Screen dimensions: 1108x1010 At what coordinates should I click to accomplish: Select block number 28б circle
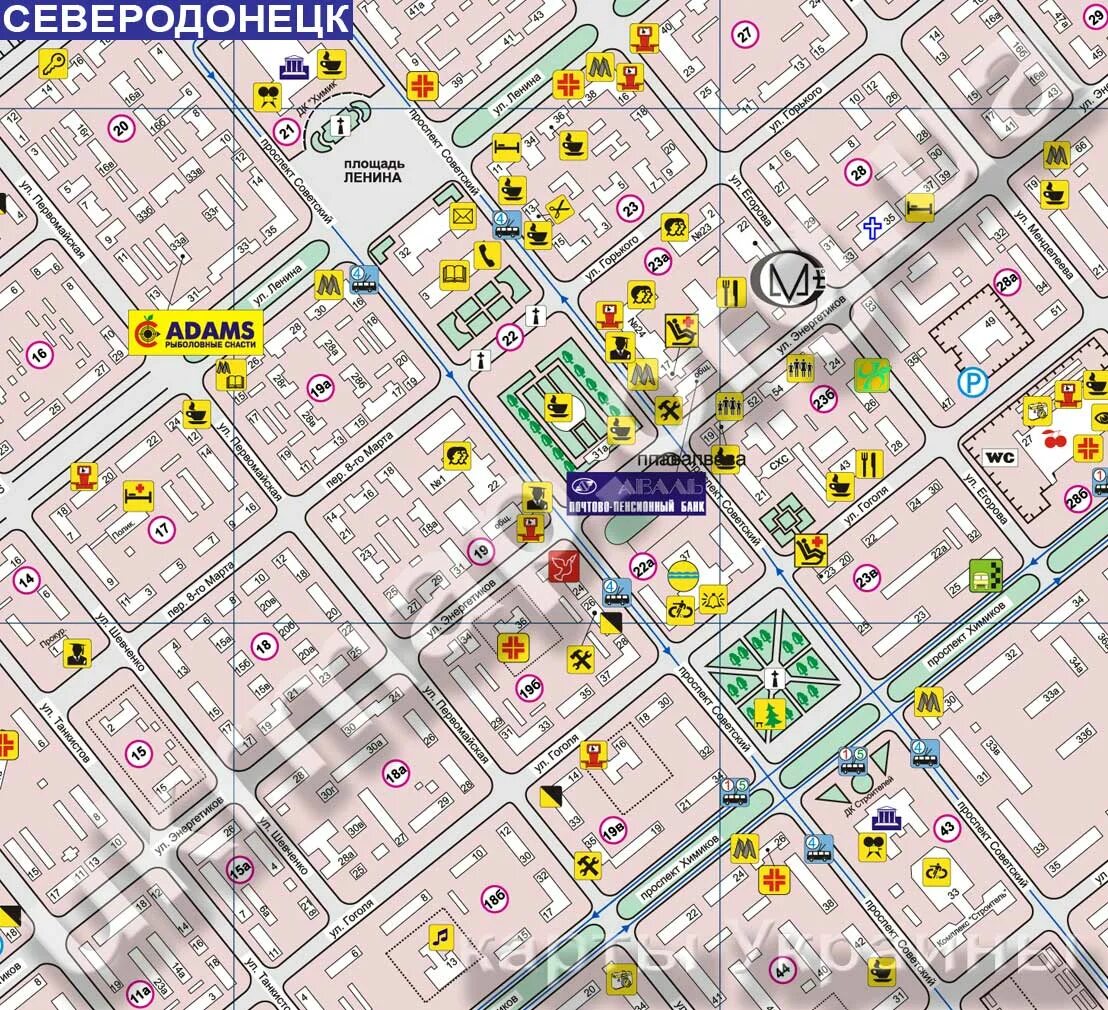coord(1078,499)
